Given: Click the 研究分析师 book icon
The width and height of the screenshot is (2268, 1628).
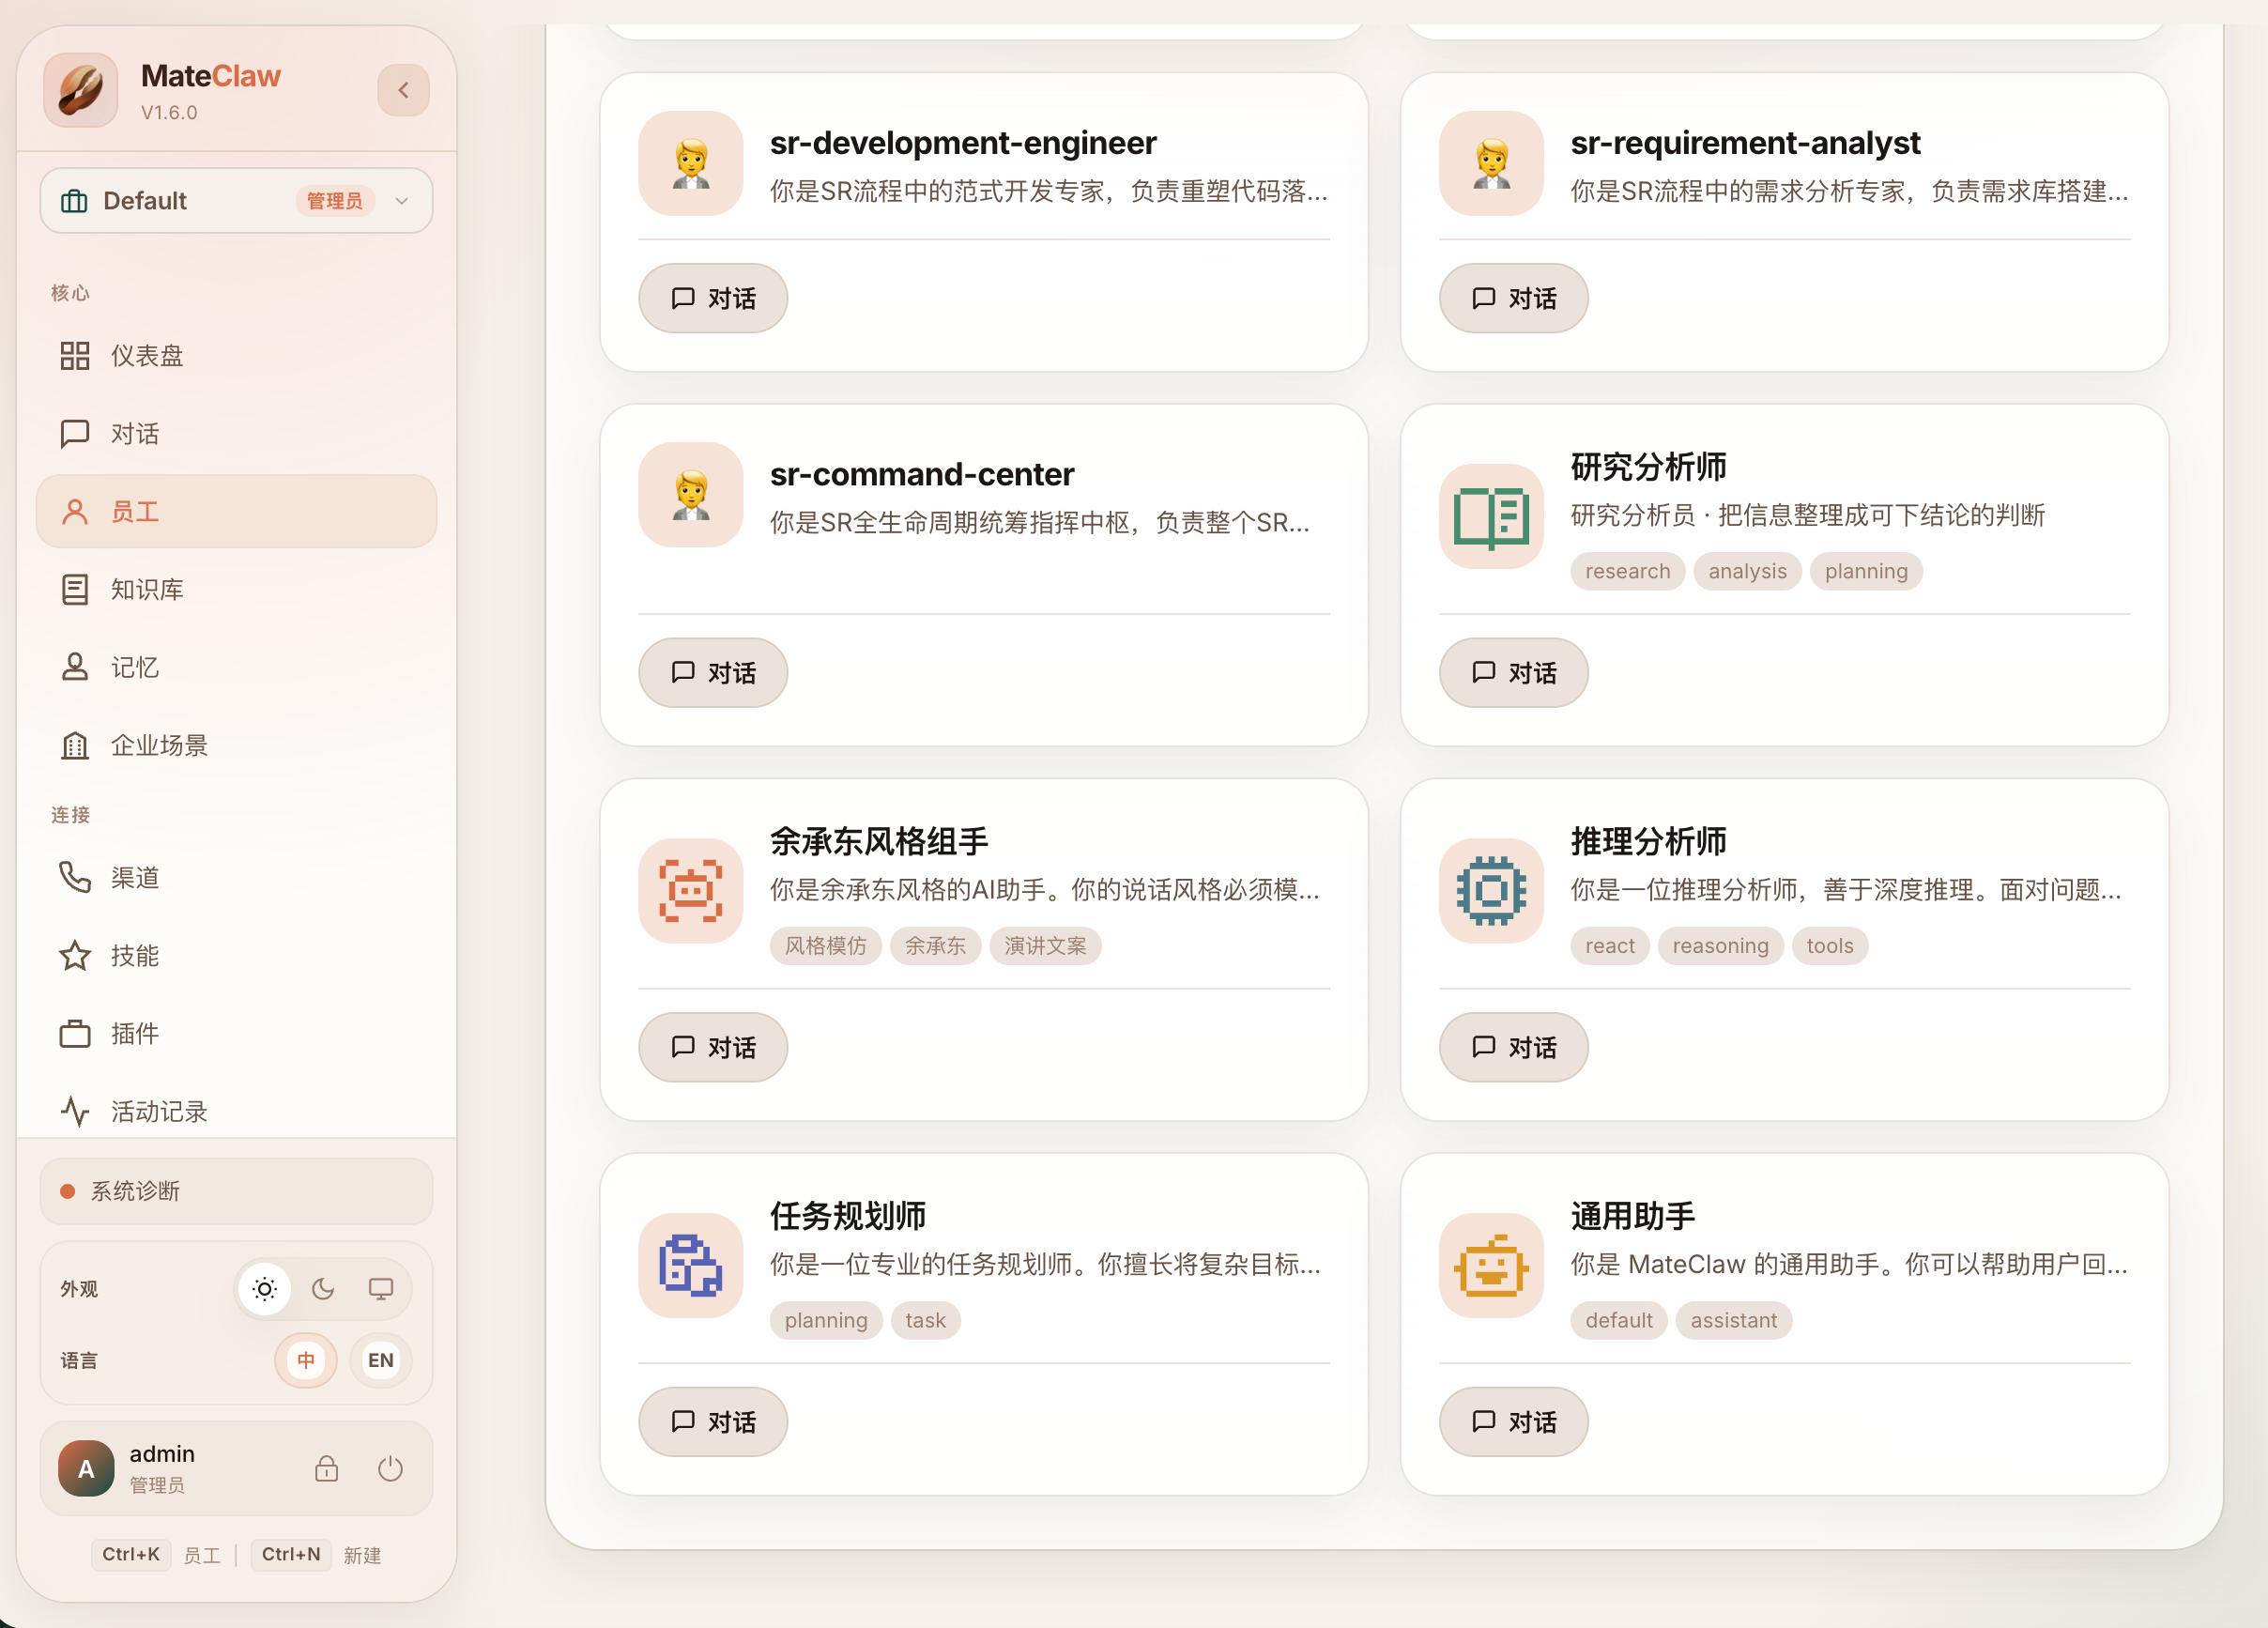Looking at the screenshot, I should click(1492, 517).
